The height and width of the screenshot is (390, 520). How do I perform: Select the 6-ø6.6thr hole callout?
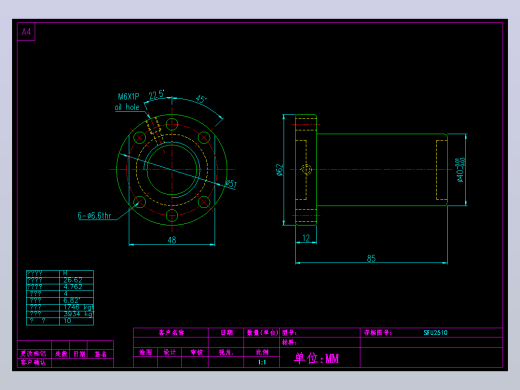point(94,216)
